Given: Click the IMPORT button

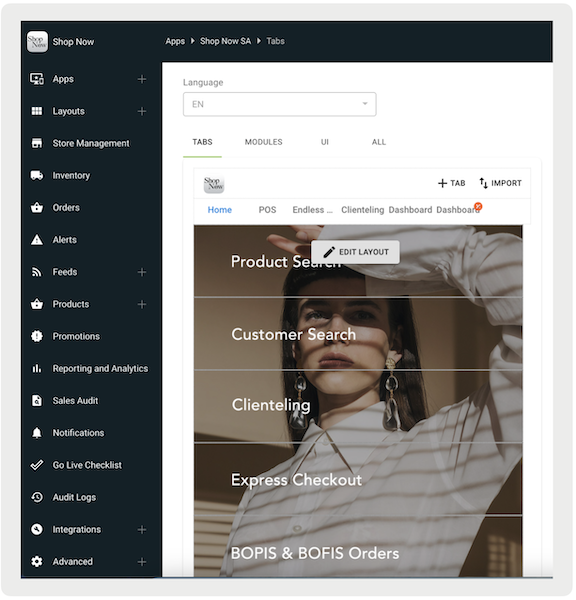Looking at the screenshot, I should (x=500, y=183).
